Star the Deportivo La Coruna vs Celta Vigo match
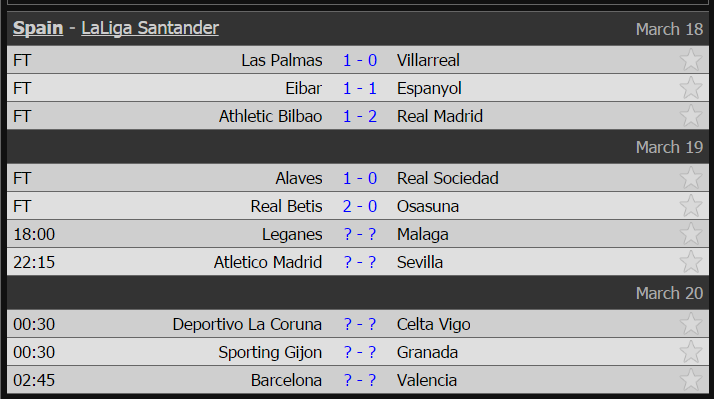714x399 pixels. [x=690, y=324]
